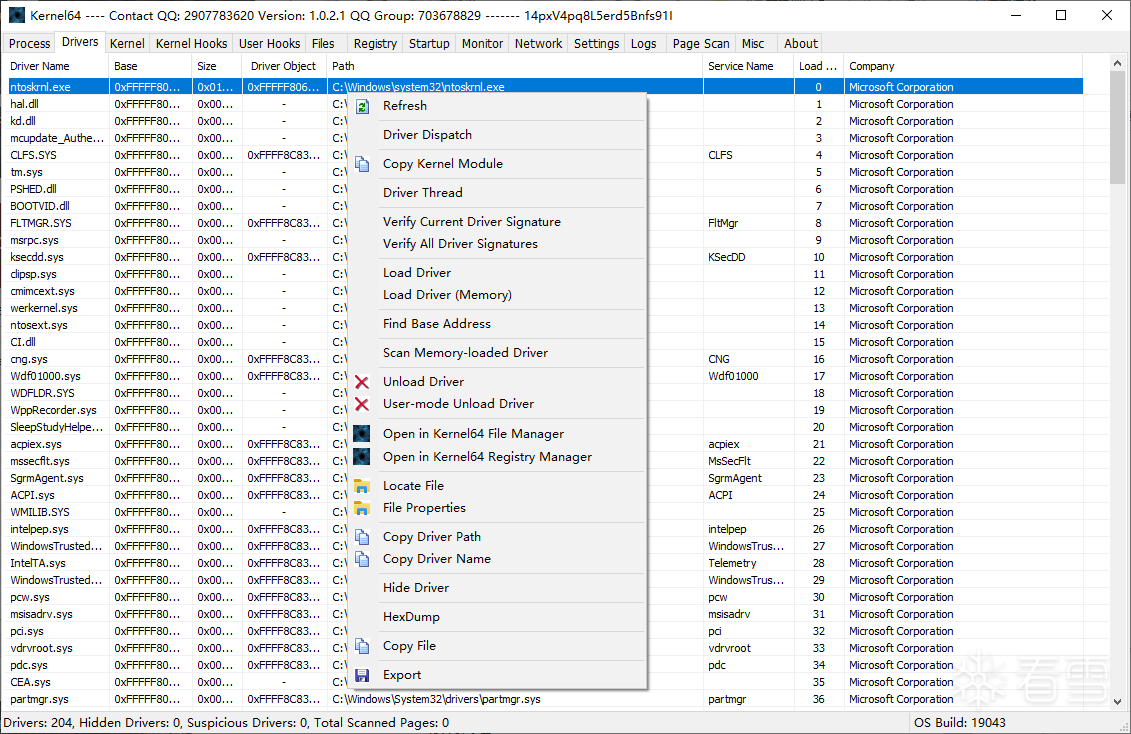Select Driver Dispatch from the context menu

point(427,135)
